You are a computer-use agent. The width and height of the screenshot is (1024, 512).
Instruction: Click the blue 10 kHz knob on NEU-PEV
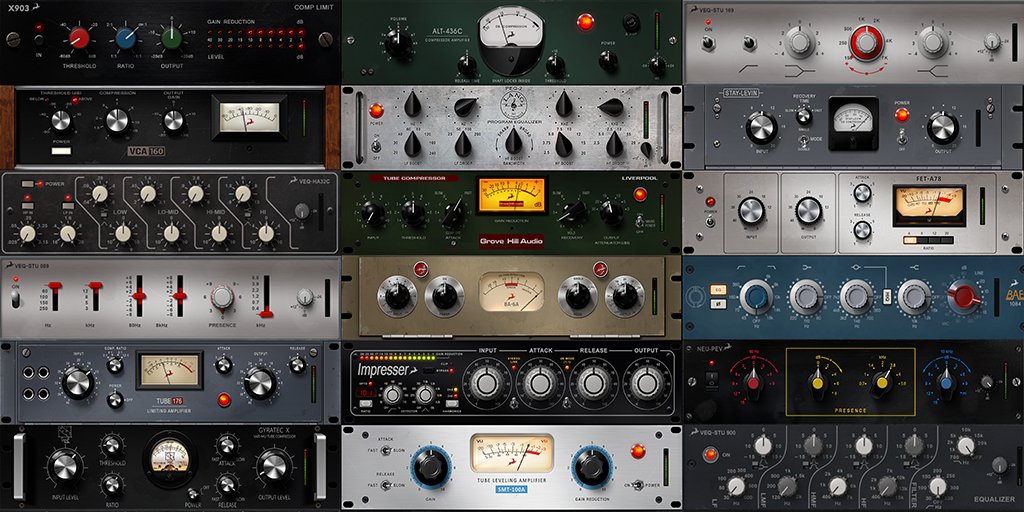(945, 382)
